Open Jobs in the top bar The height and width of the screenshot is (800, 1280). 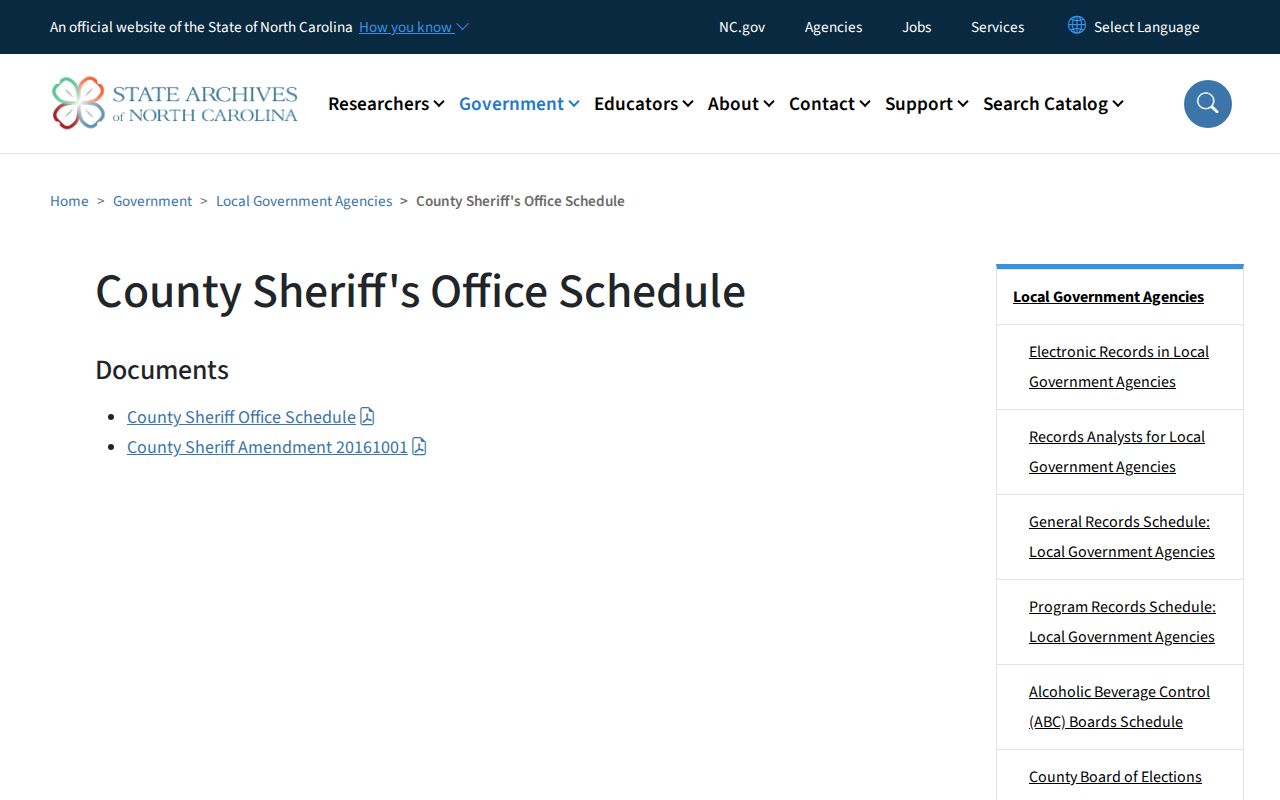click(917, 27)
